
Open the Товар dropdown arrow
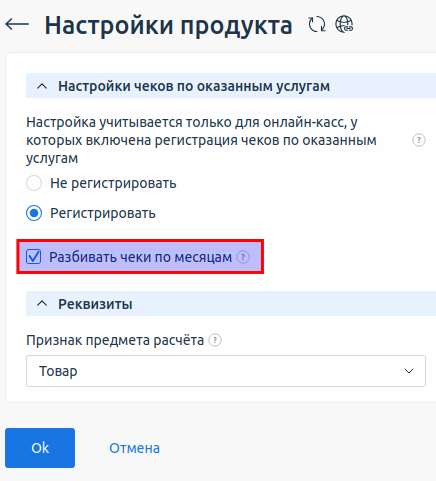pyautogui.click(x=409, y=371)
